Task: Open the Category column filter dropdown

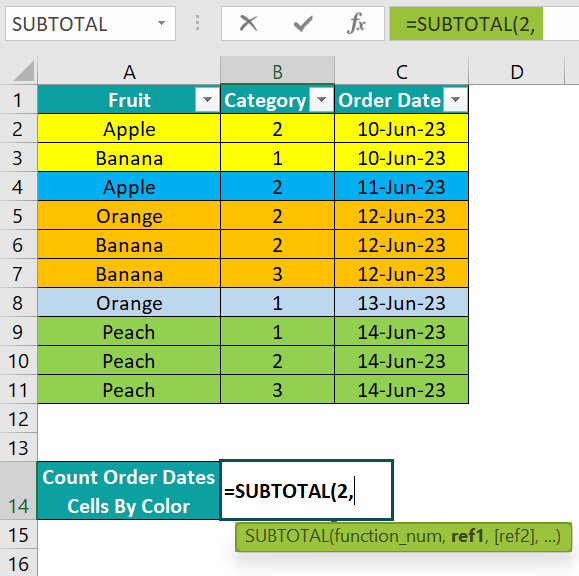Action: point(321,100)
